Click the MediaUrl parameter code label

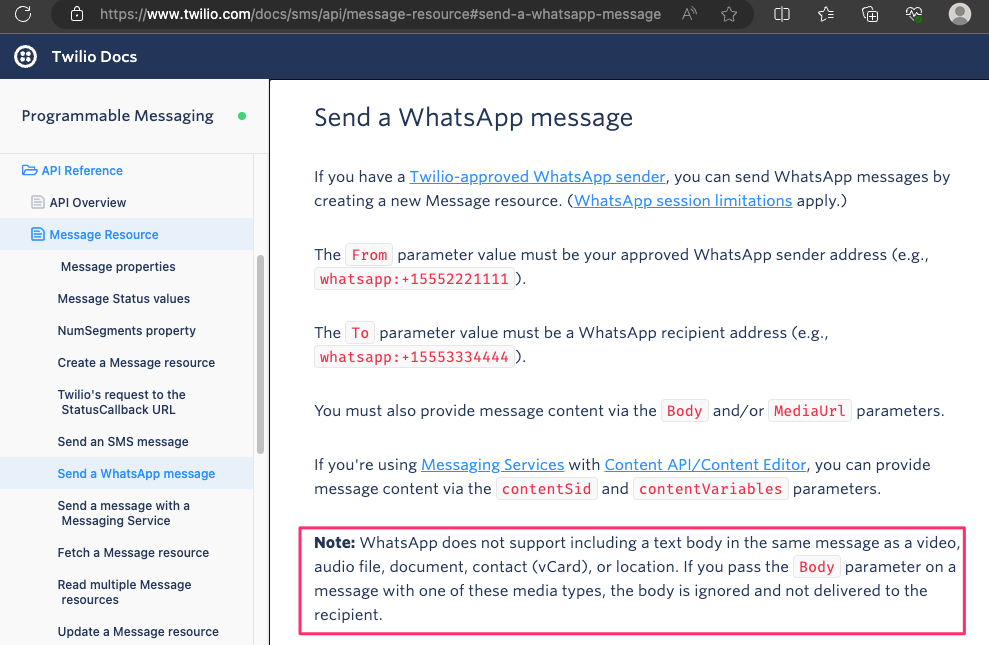click(810, 411)
